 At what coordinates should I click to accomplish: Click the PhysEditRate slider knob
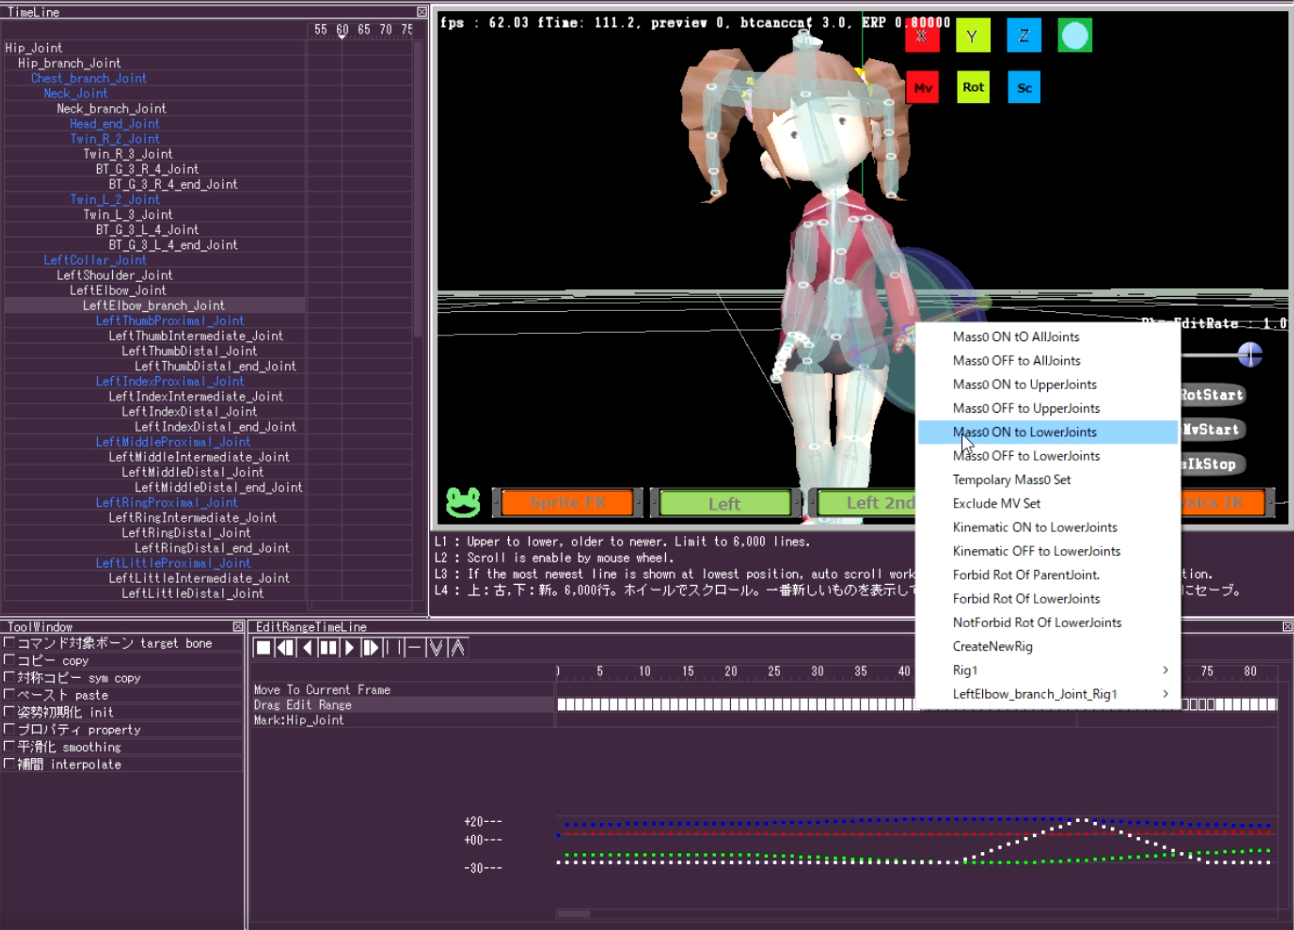click(1249, 354)
